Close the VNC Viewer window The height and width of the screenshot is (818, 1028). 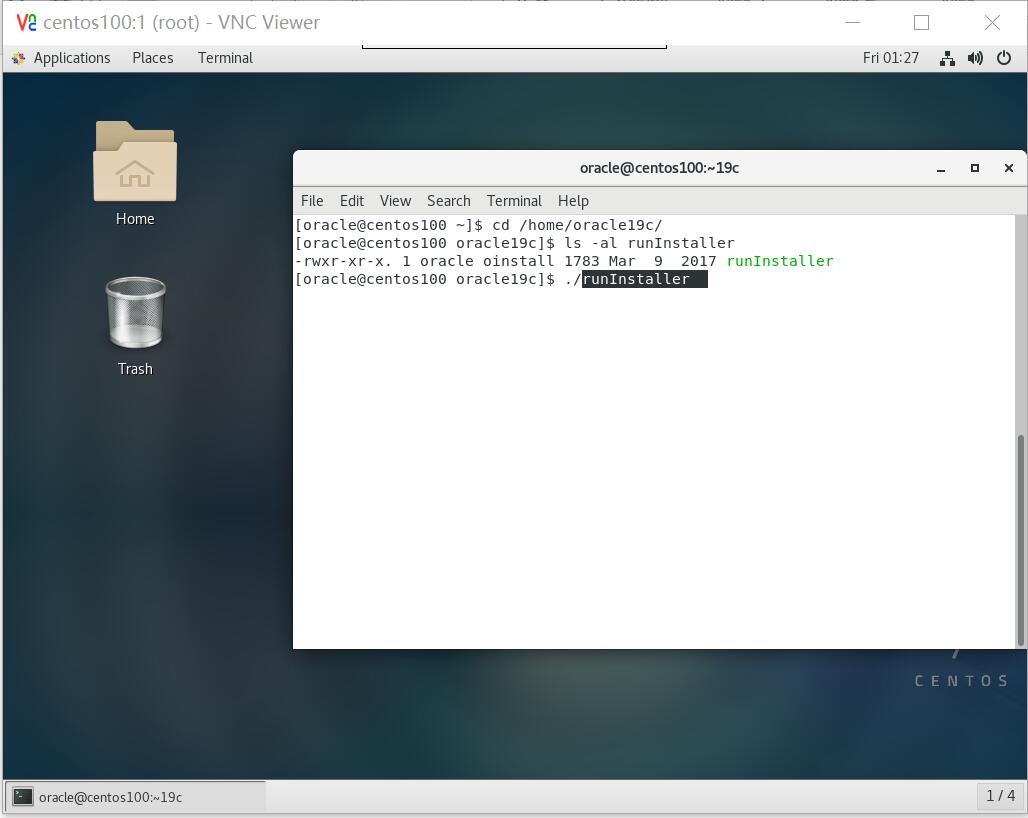click(992, 22)
